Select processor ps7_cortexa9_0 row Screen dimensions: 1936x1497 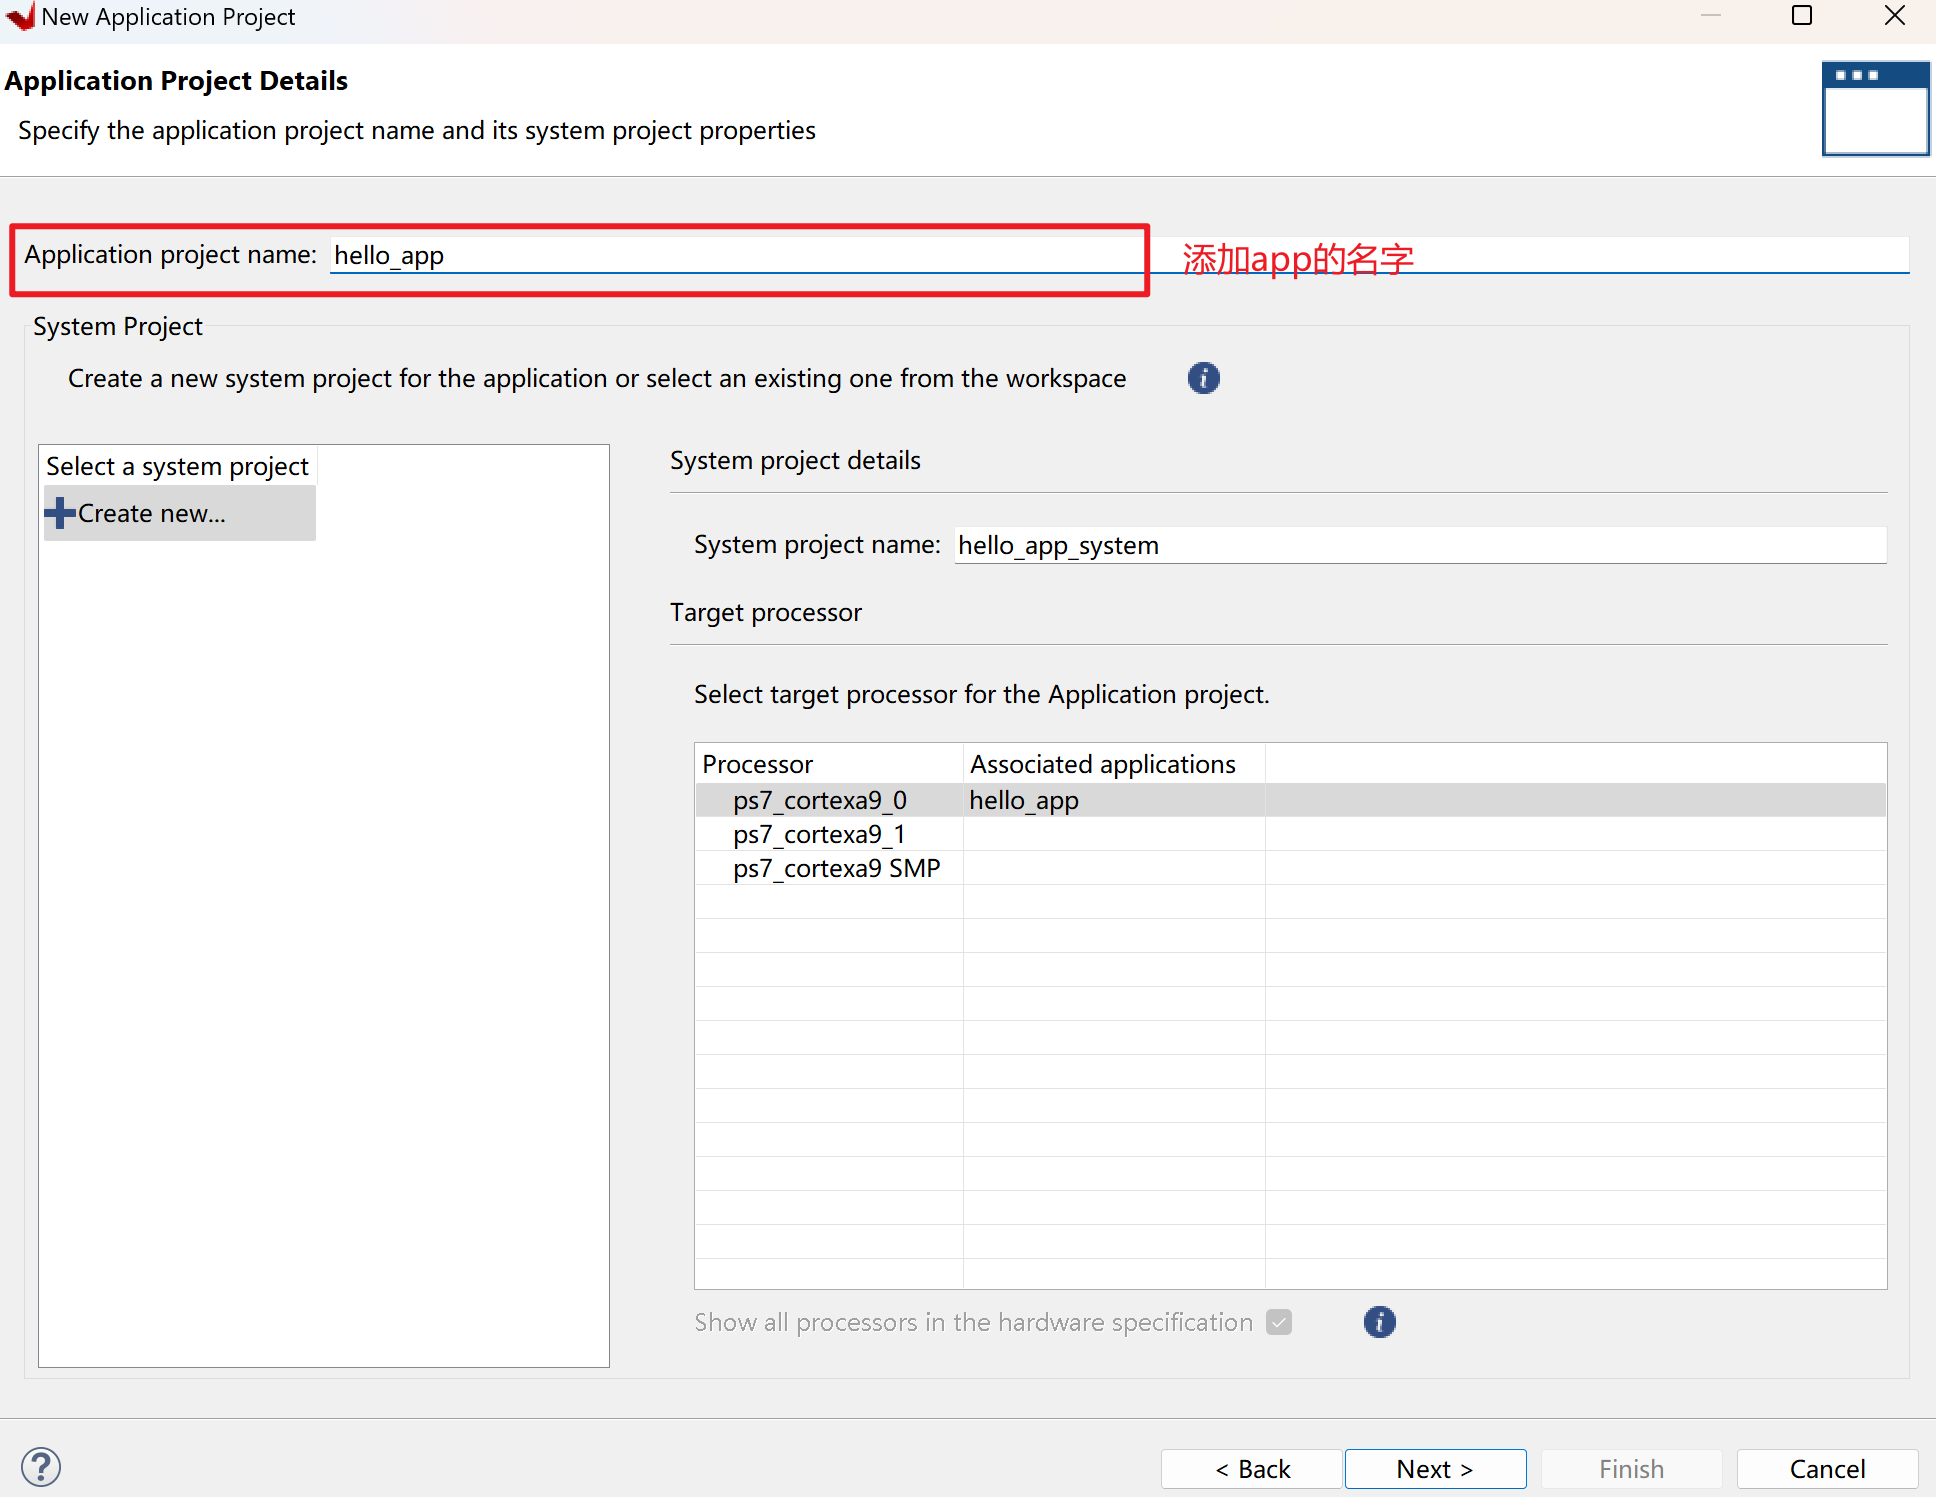(1290, 800)
